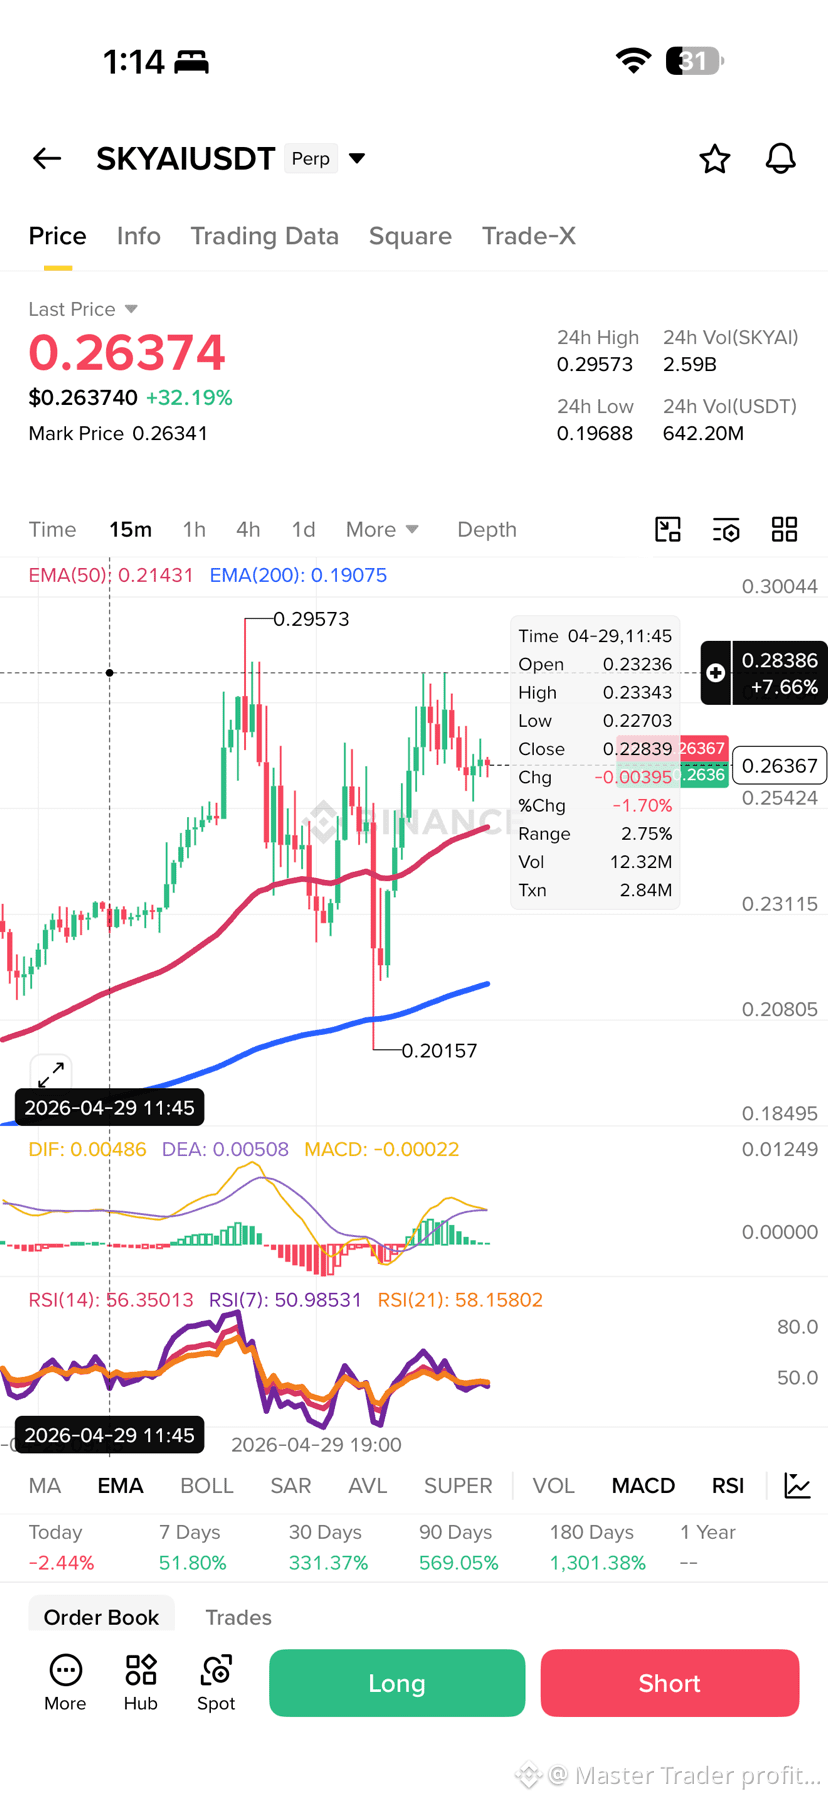
Task: Tap the sleep focus bed icon
Action: pyautogui.click(x=192, y=62)
